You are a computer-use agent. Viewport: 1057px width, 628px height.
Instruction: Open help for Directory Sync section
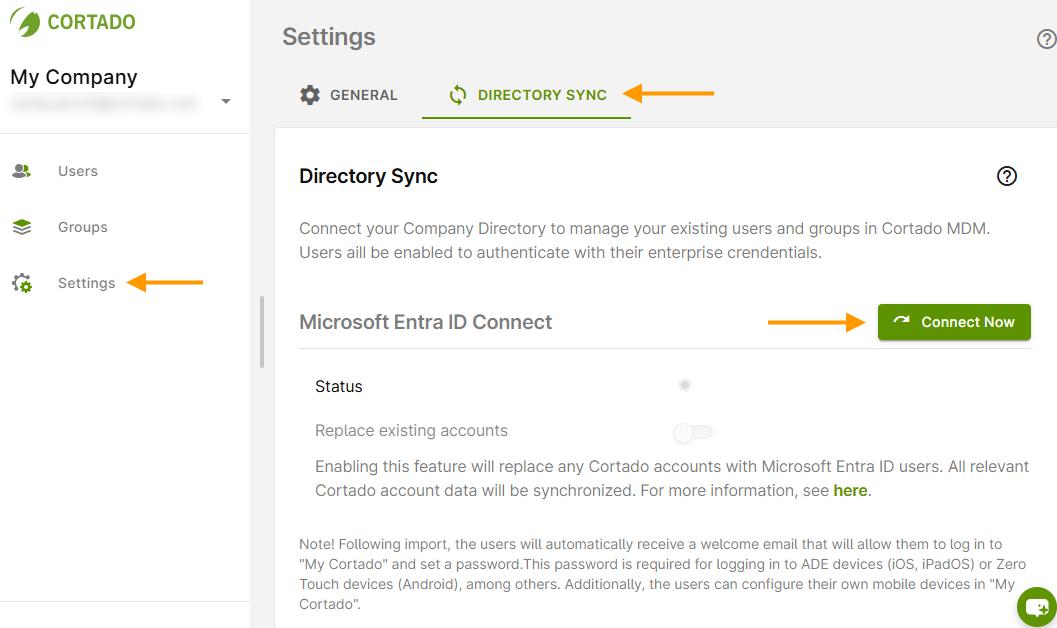point(1006,176)
